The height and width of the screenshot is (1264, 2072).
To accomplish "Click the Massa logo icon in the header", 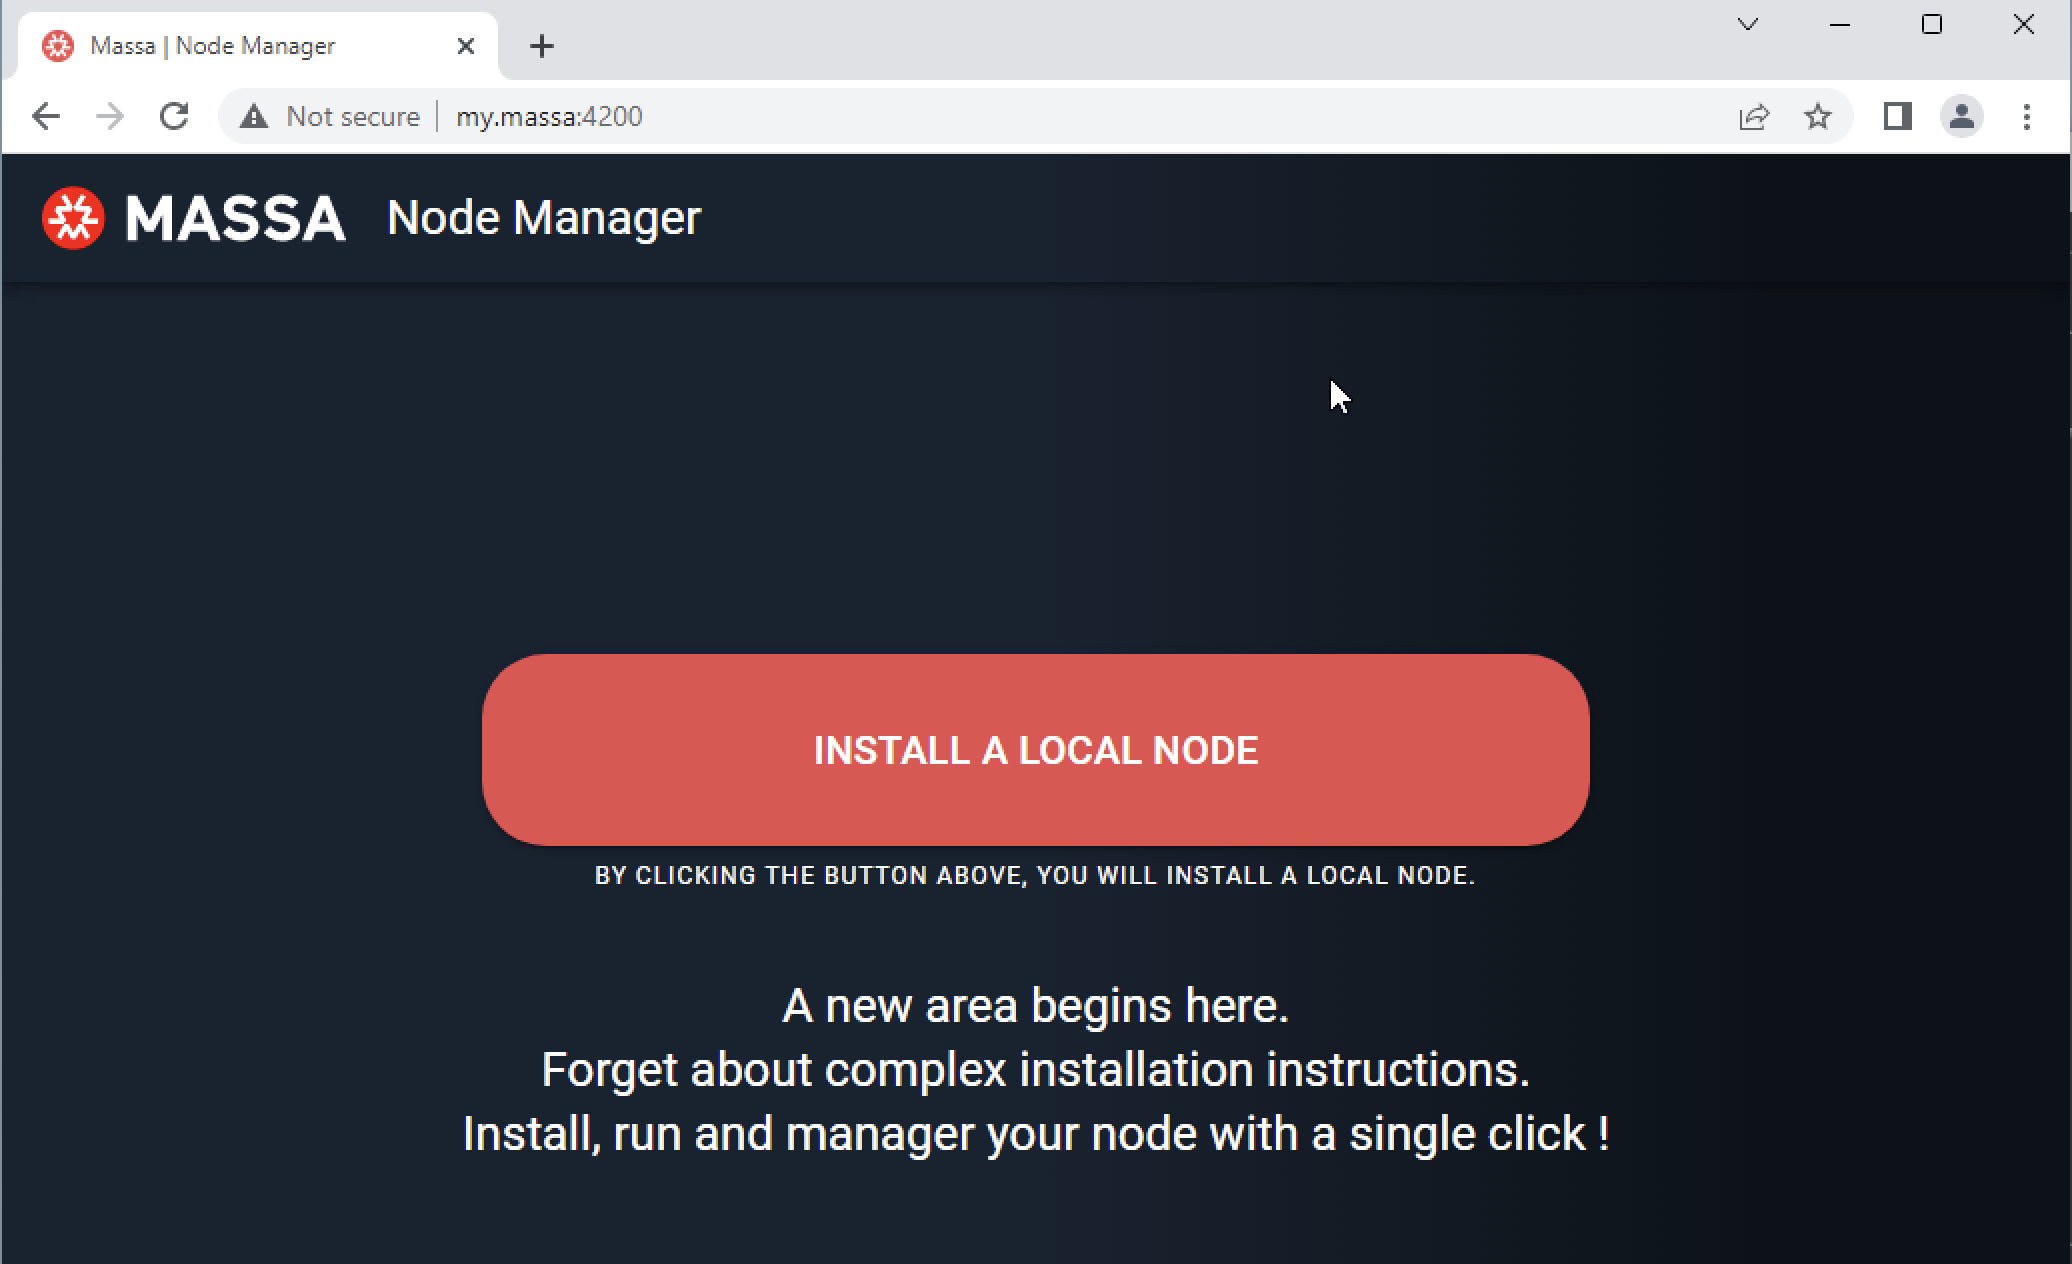I will 71,217.
